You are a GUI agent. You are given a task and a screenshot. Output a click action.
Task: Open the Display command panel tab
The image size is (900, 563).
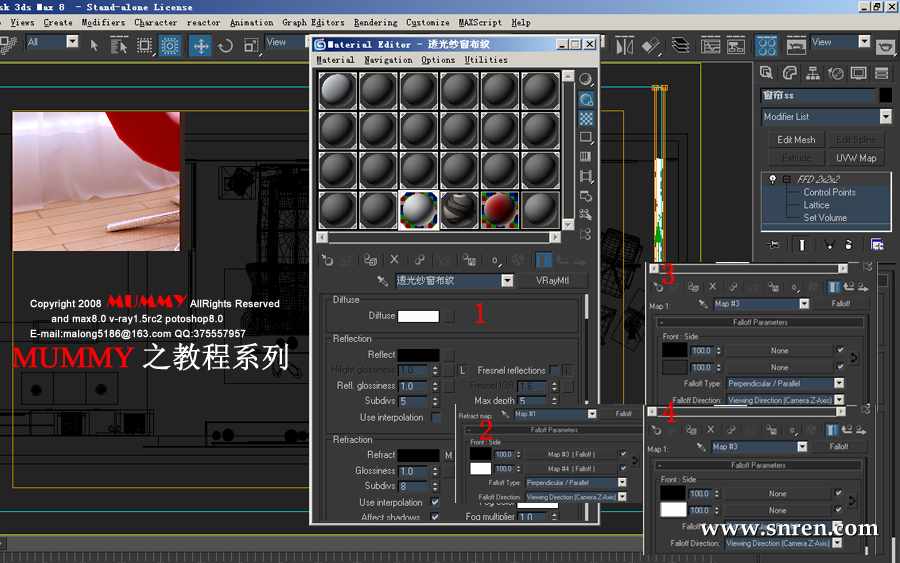click(x=859, y=73)
